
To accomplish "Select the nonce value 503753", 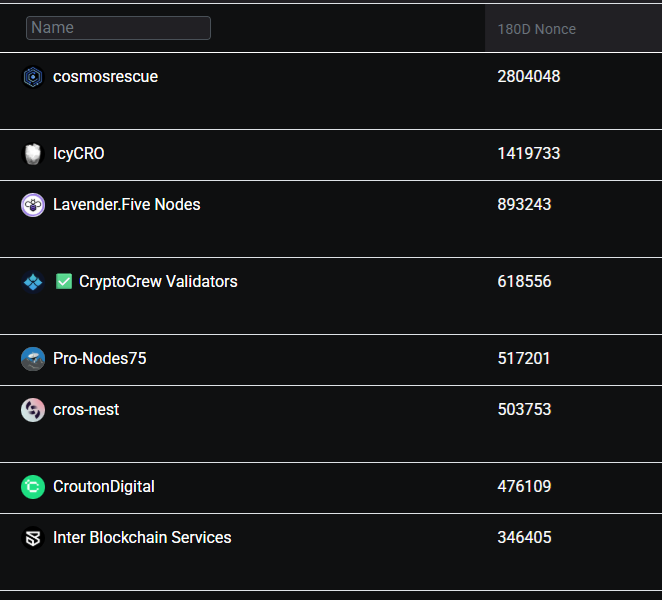I will coord(524,409).
